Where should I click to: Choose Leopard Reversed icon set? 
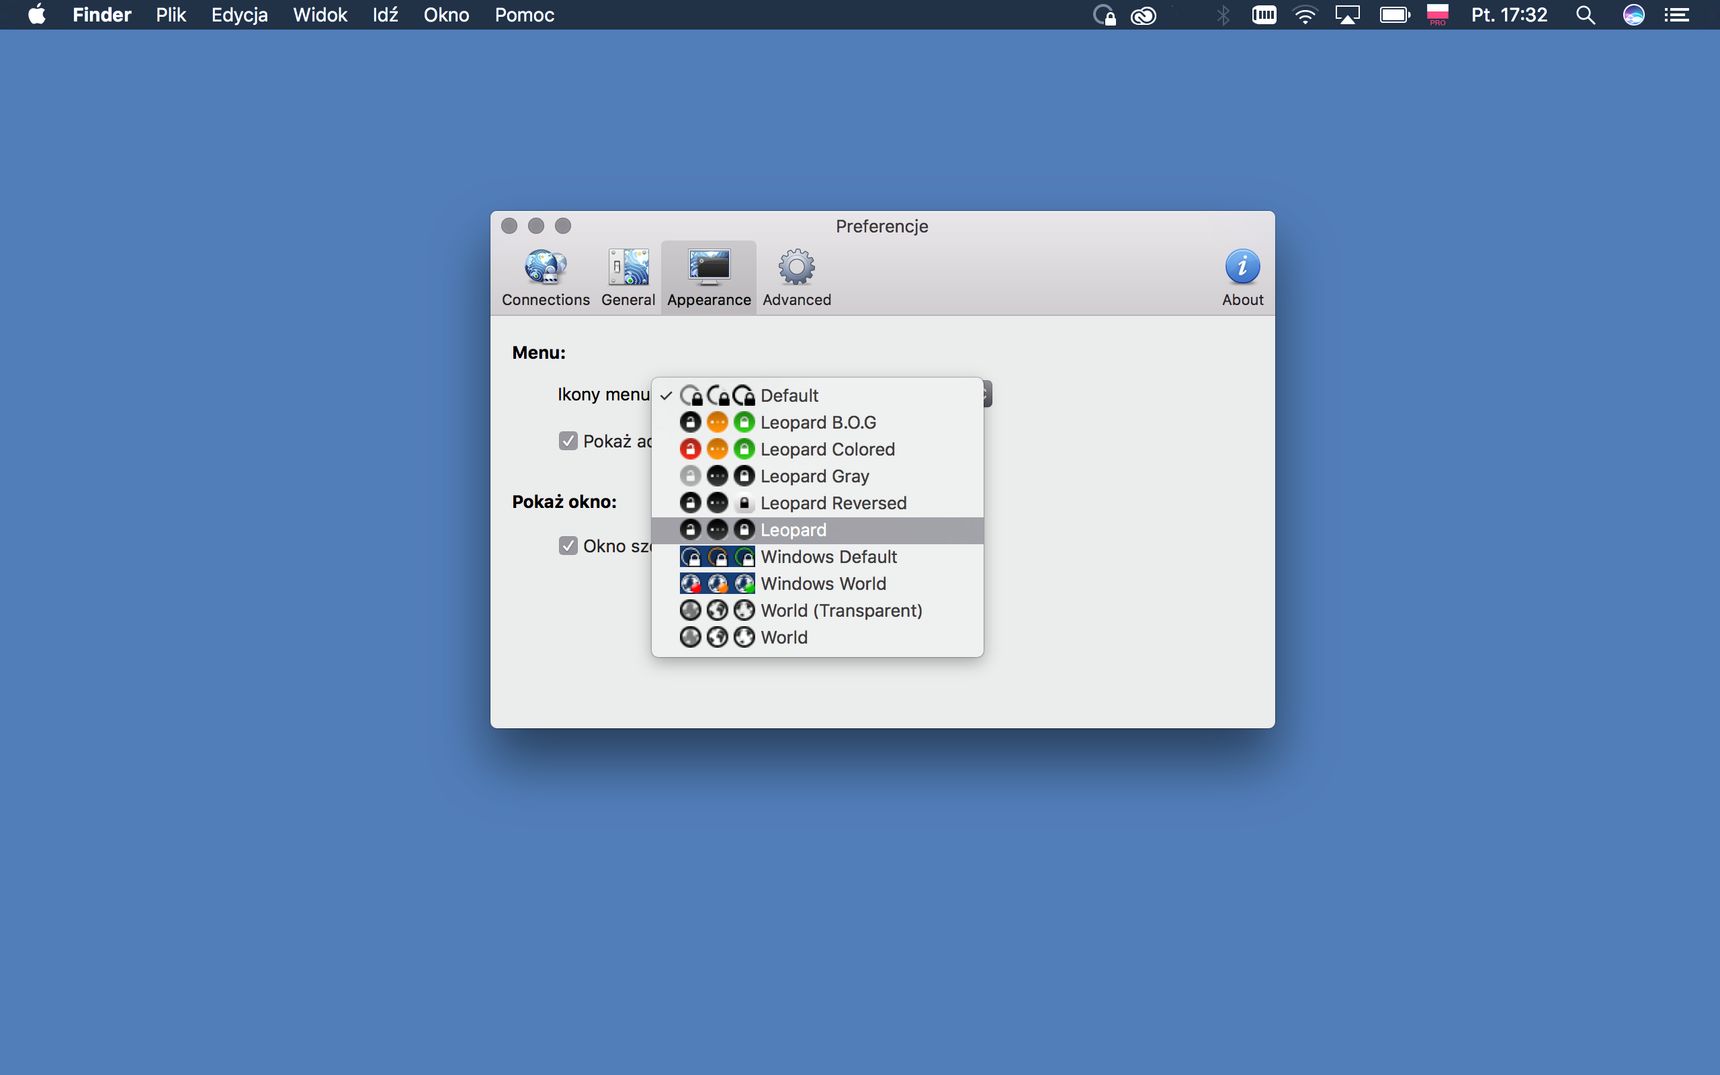point(817,503)
